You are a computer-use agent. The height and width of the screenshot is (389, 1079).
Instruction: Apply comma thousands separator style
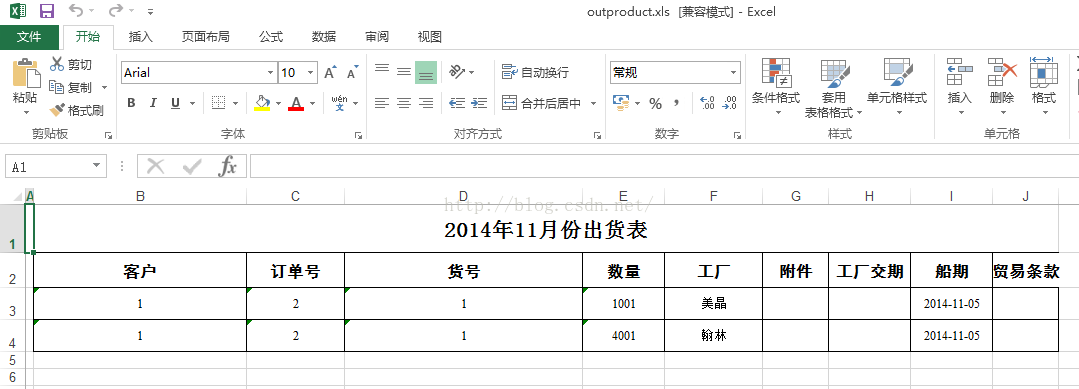pyautogui.click(x=677, y=103)
